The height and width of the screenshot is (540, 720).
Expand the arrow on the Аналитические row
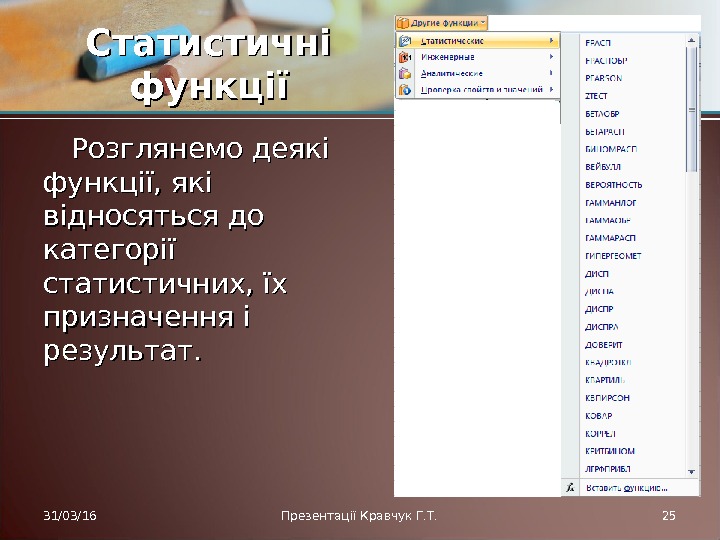pyautogui.click(x=551, y=73)
